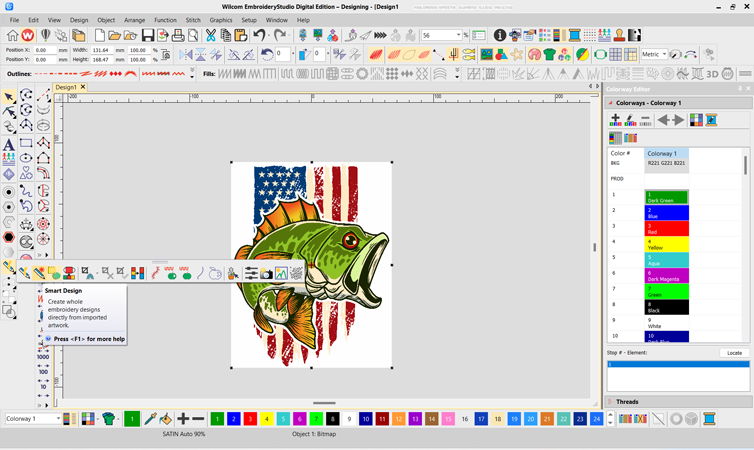Click the Rectangle shape tool
The image size is (754, 450).
(x=26, y=143)
